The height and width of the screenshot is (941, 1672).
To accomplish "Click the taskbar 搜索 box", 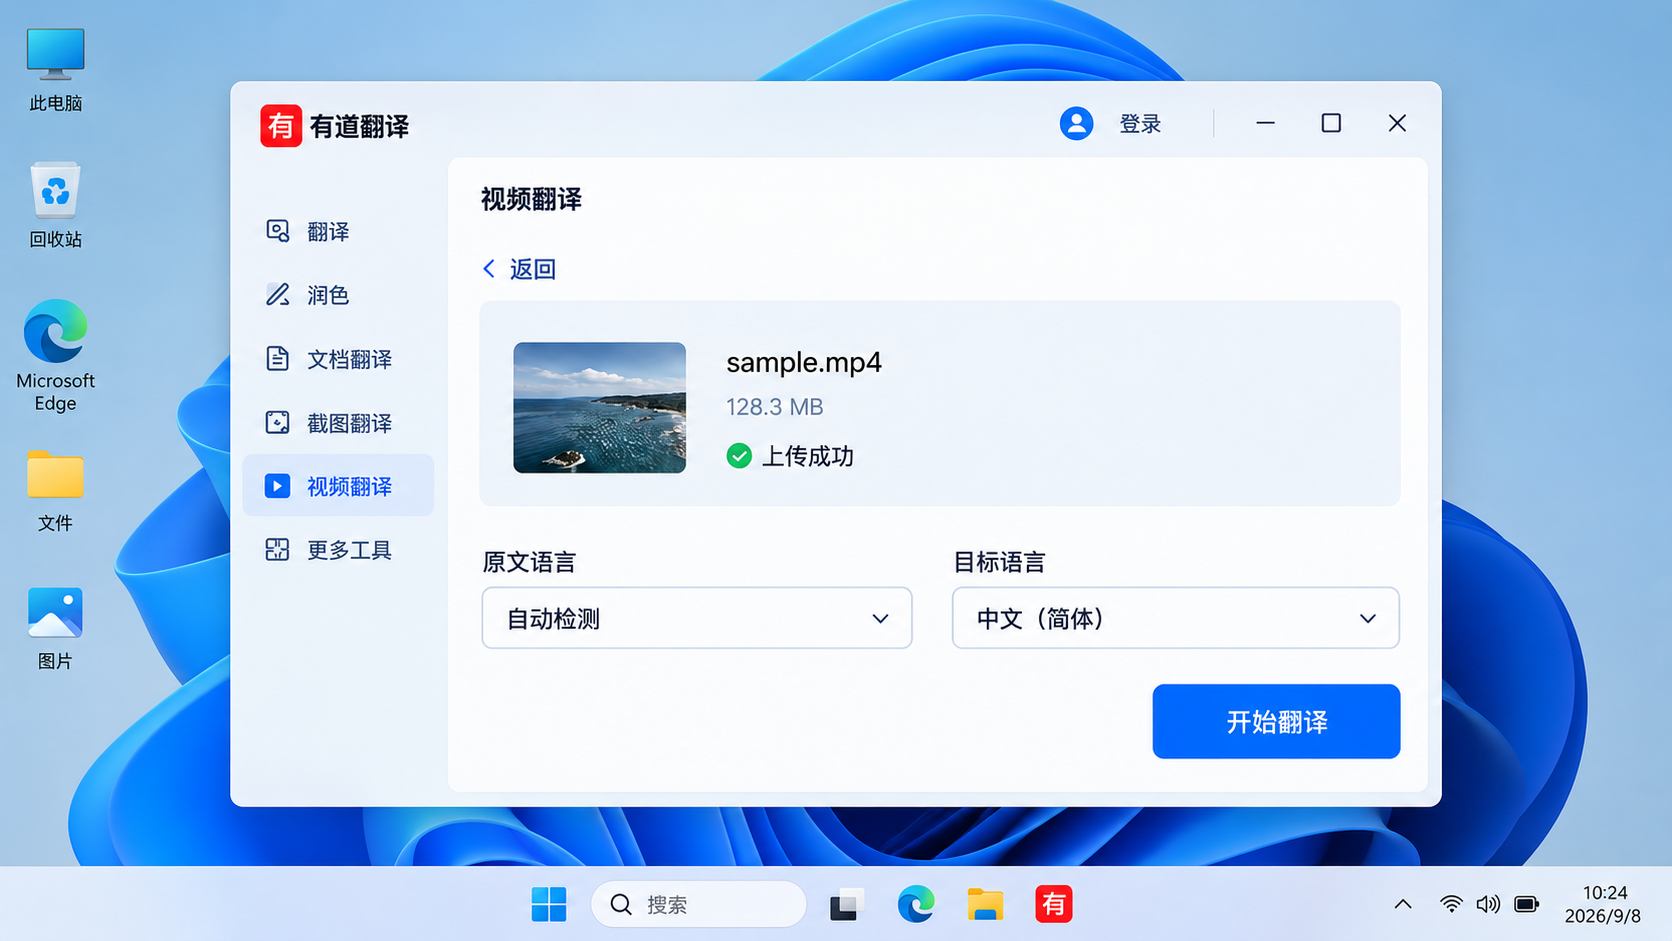I will [698, 904].
